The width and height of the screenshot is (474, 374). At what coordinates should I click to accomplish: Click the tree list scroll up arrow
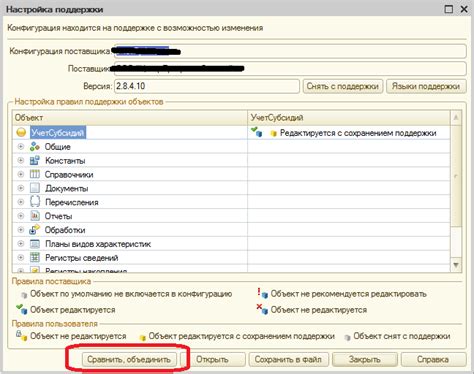pyautogui.click(x=456, y=118)
